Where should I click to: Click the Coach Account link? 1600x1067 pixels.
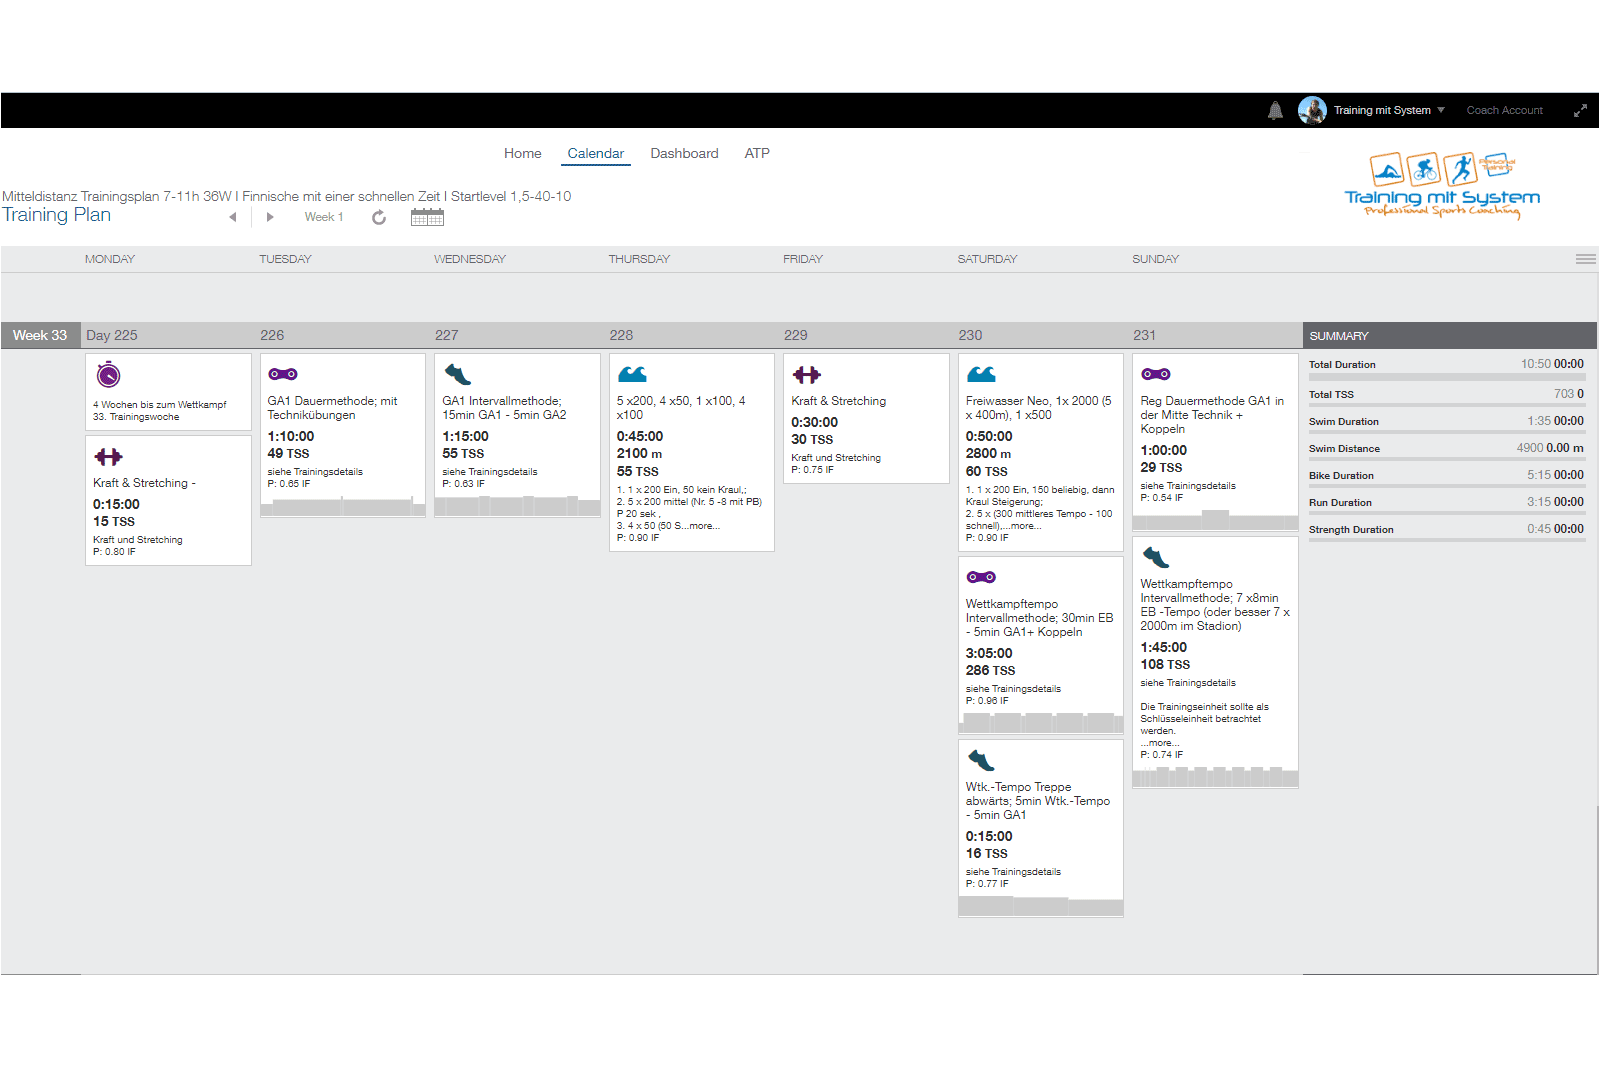click(1504, 111)
